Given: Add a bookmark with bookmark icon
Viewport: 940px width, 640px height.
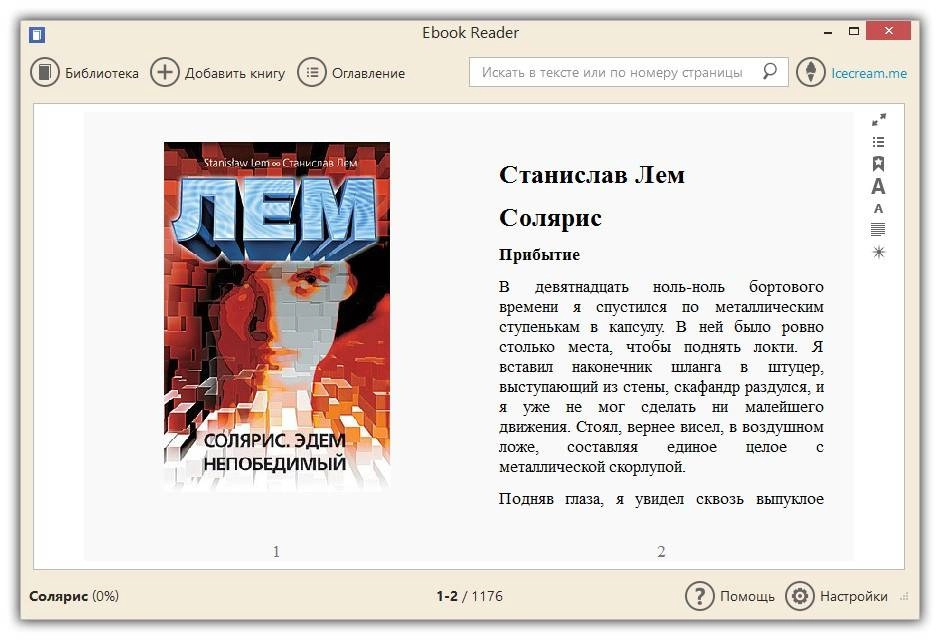Looking at the screenshot, I should 878,164.
